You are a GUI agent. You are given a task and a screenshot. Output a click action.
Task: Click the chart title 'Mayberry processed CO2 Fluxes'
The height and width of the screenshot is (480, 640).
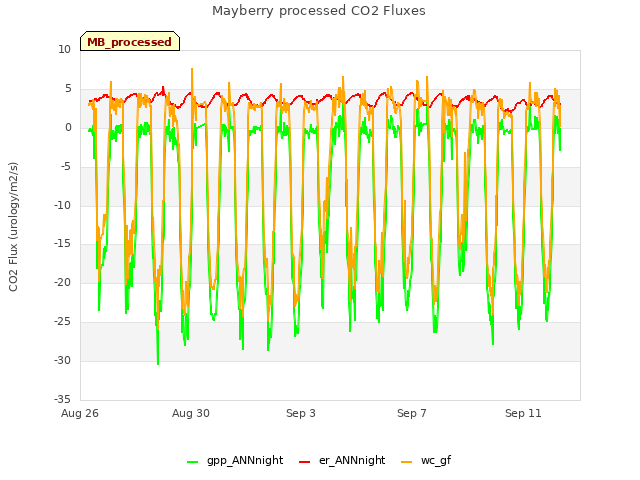click(318, 11)
